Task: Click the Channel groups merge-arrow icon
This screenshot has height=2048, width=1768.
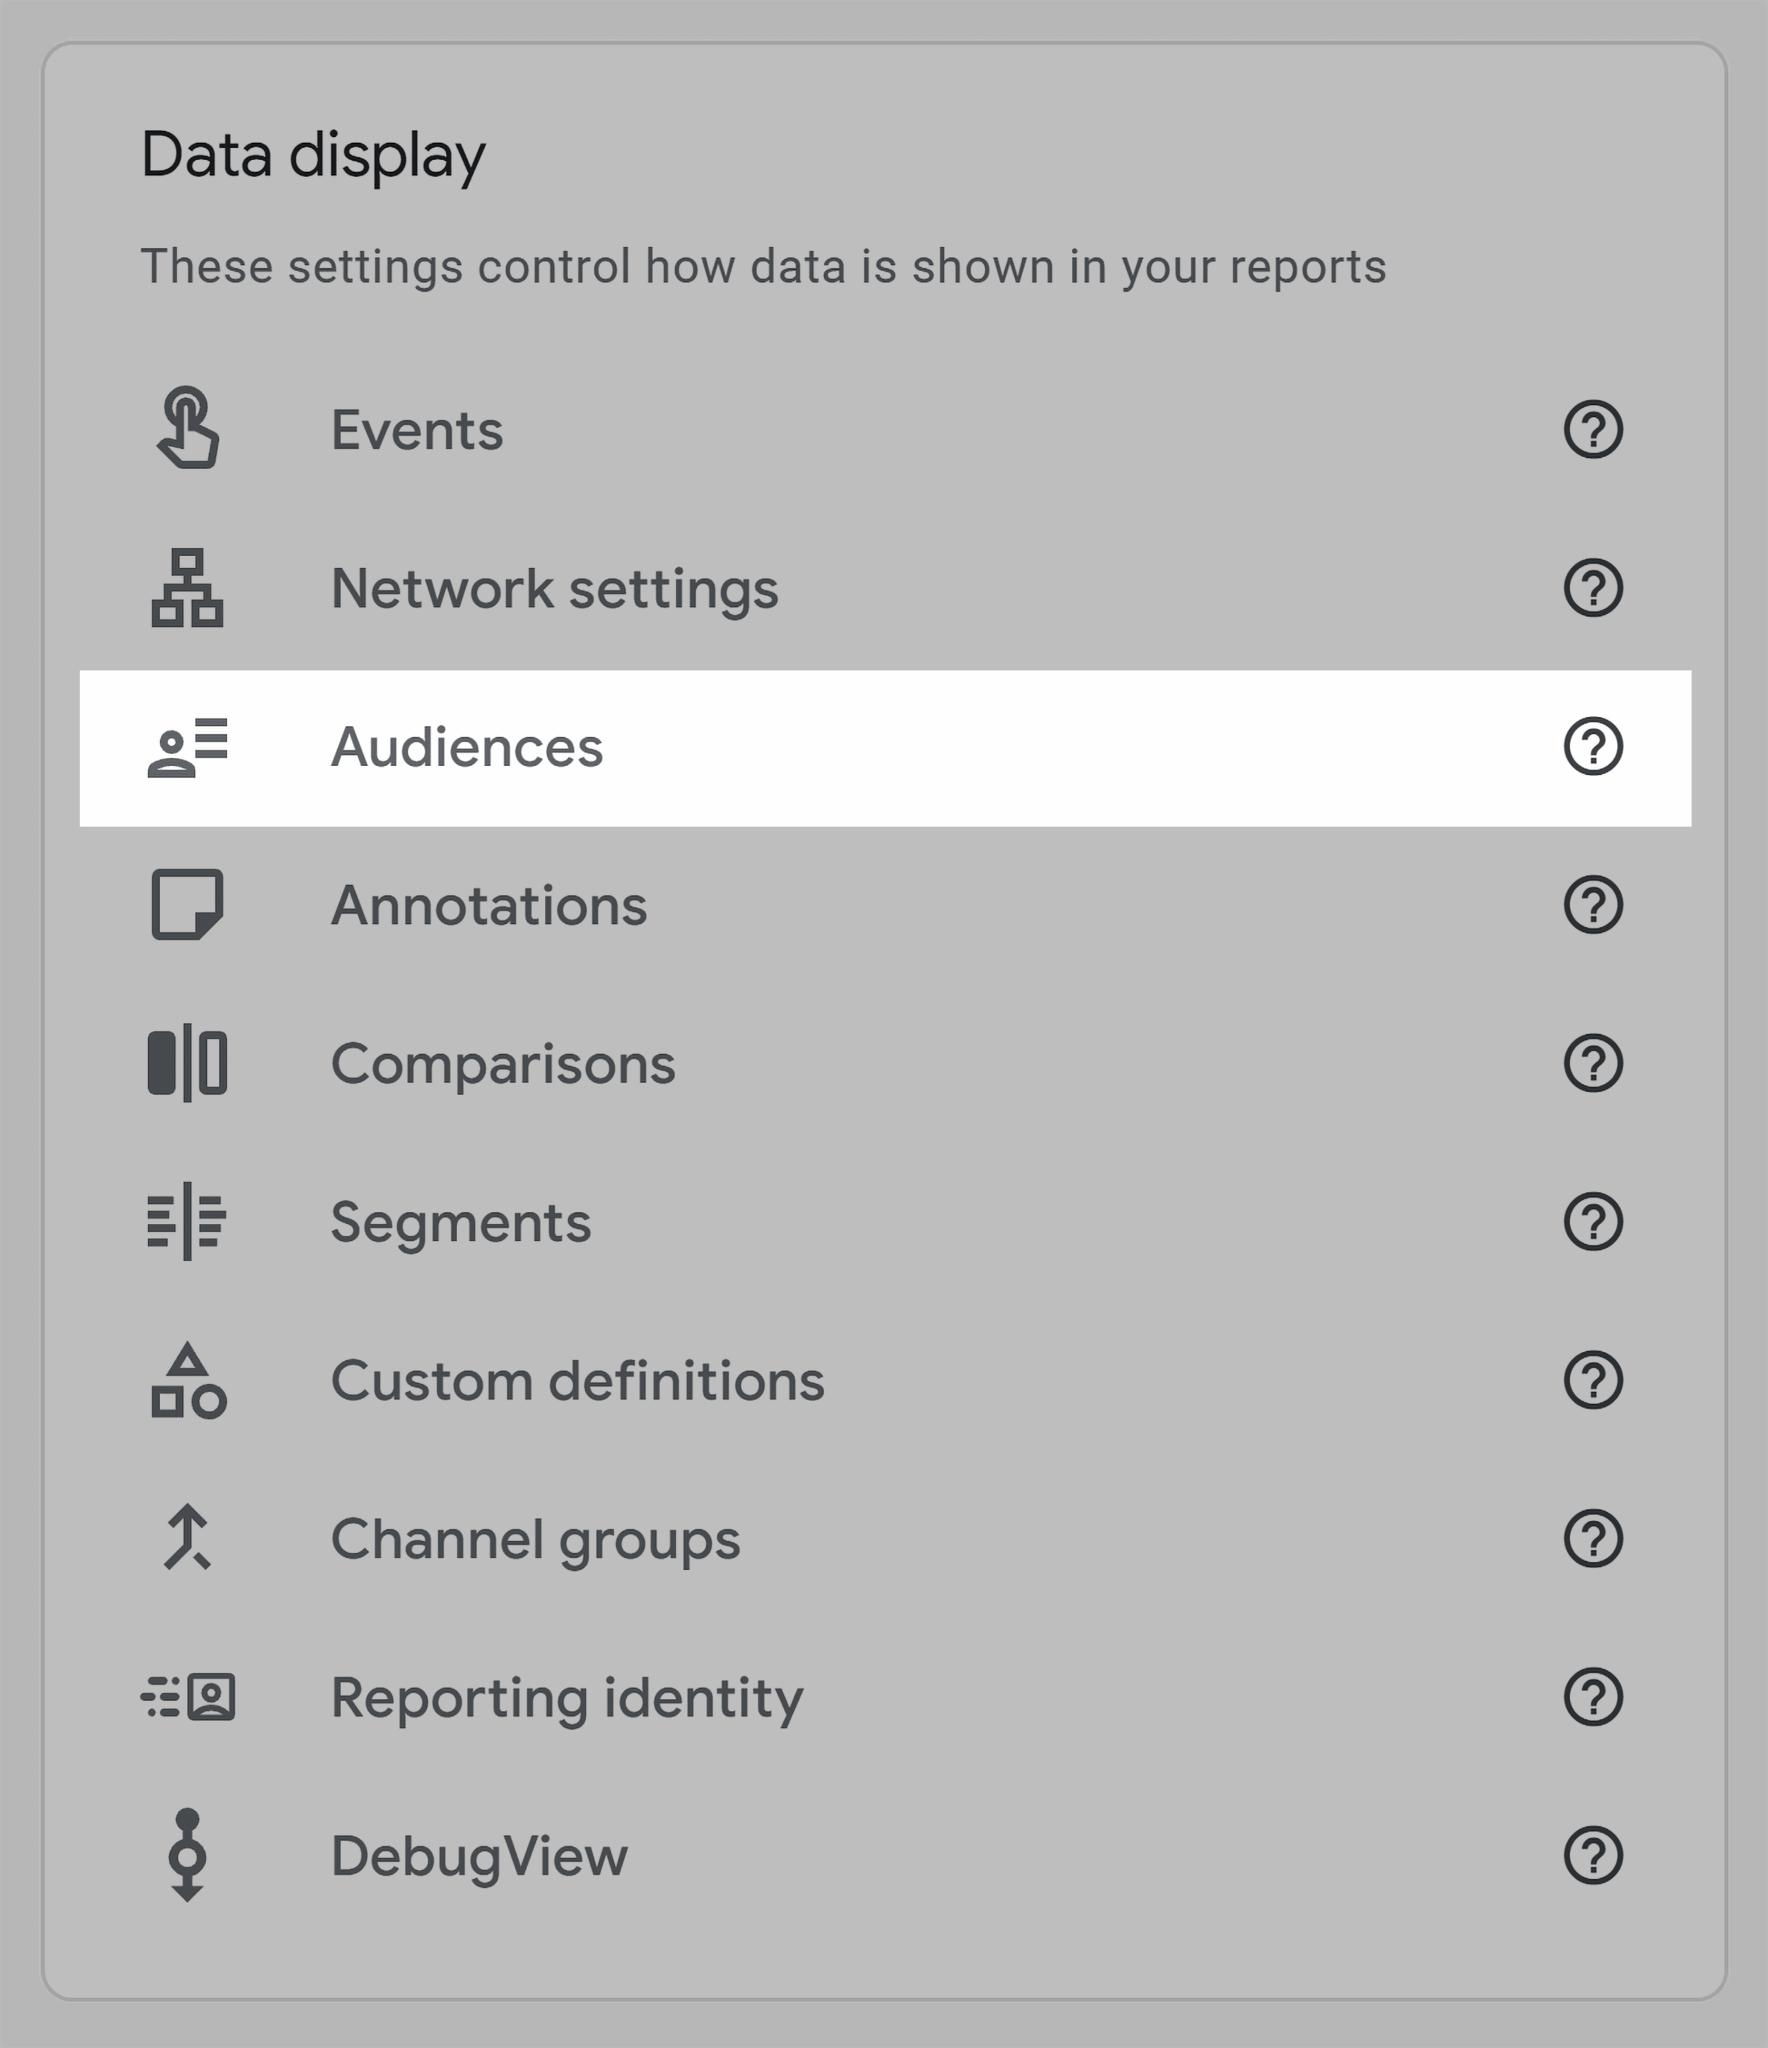Action: click(x=187, y=1538)
